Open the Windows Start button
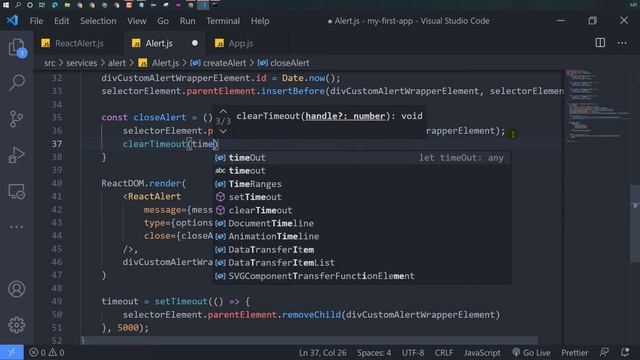 tap(6, 5)
